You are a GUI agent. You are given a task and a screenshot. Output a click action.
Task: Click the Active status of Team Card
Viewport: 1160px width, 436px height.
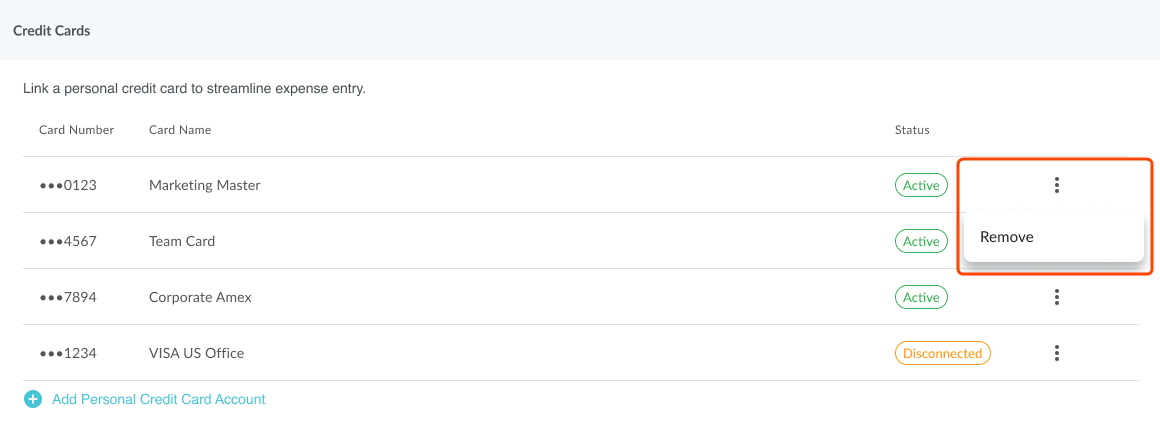click(x=921, y=241)
